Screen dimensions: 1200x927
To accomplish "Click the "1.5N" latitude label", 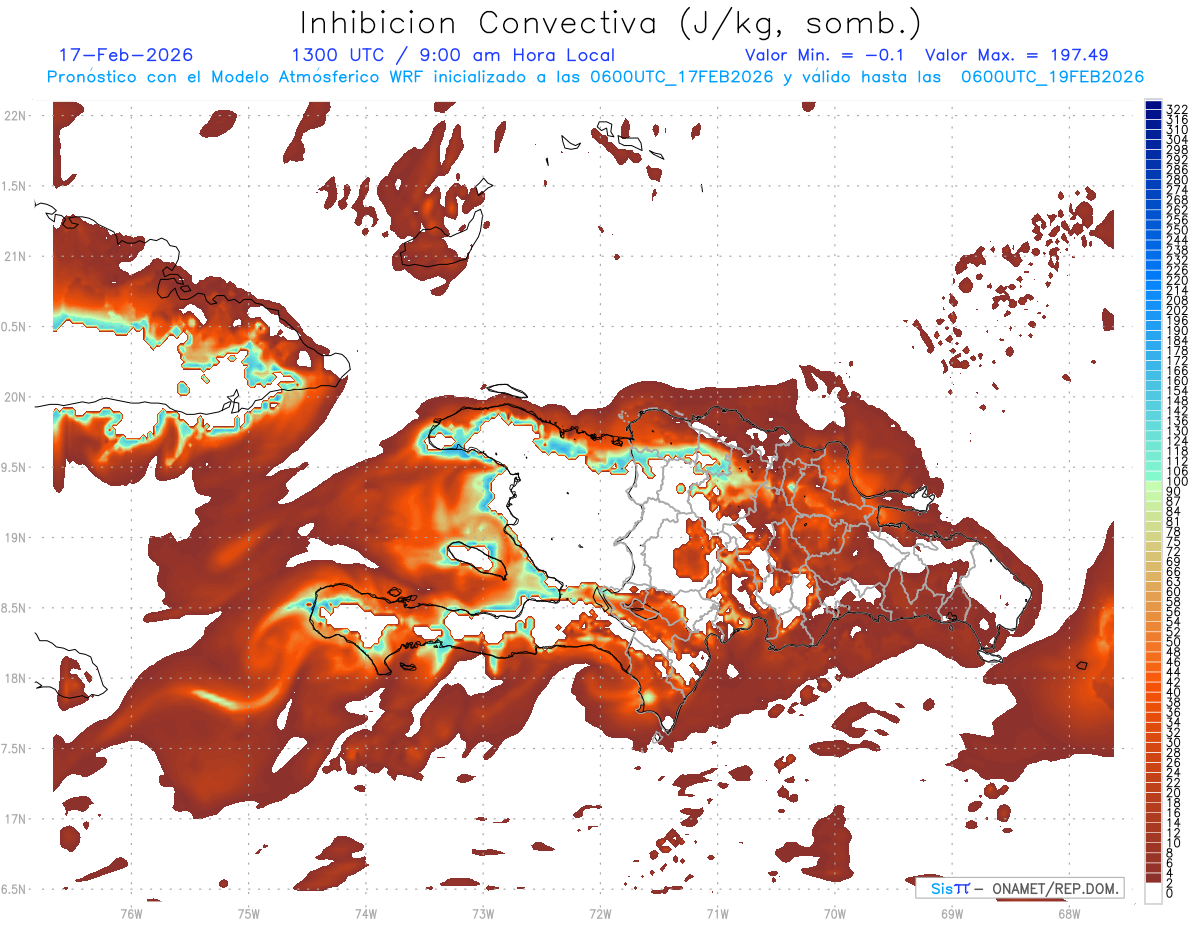I will pos(15,187).
